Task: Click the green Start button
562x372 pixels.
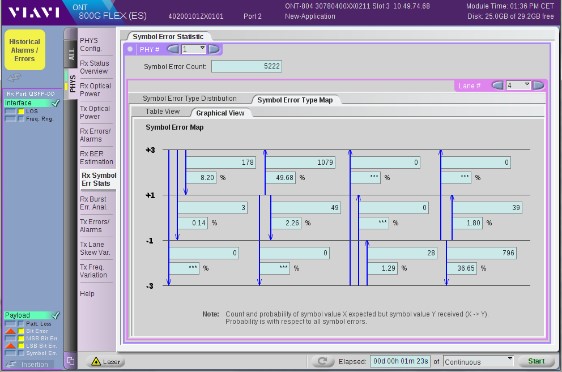Action: [536, 361]
